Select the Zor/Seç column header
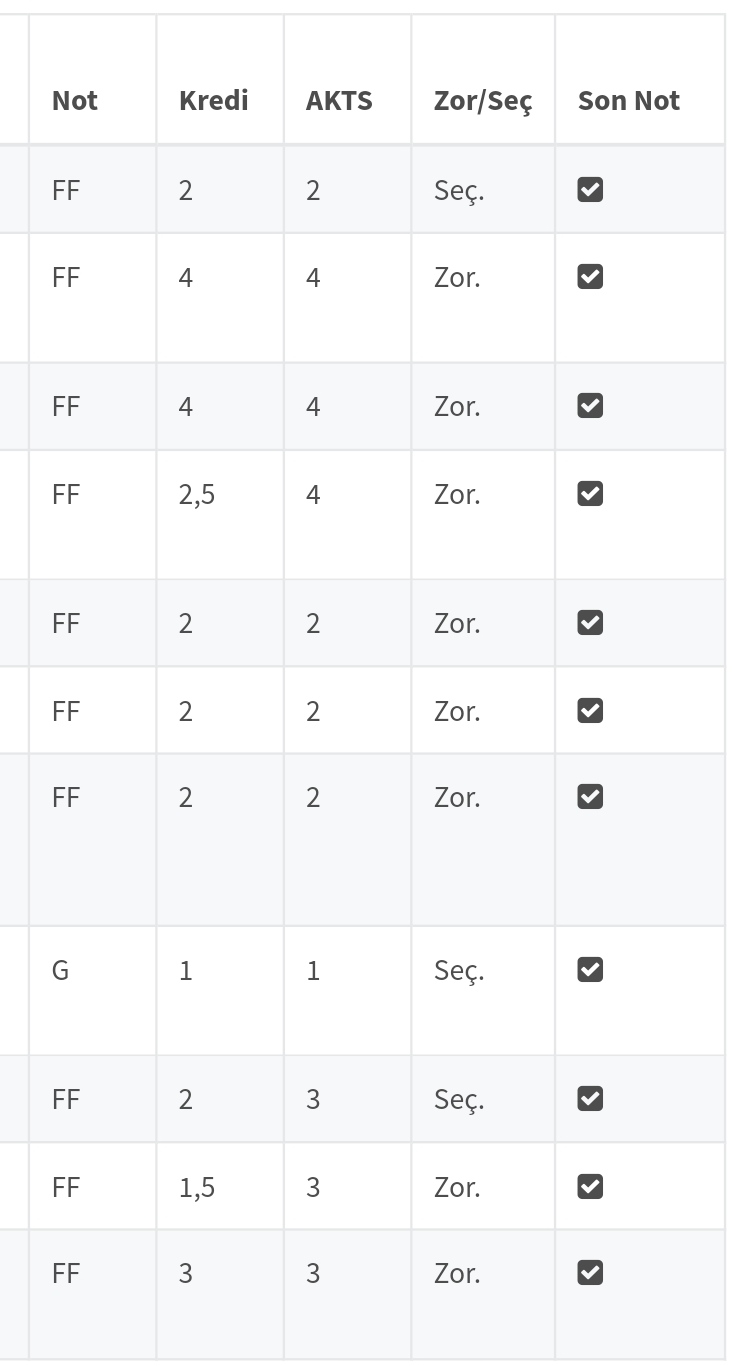Image resolution: width=739 pixels, height=1366 pixels. point(482,100)
